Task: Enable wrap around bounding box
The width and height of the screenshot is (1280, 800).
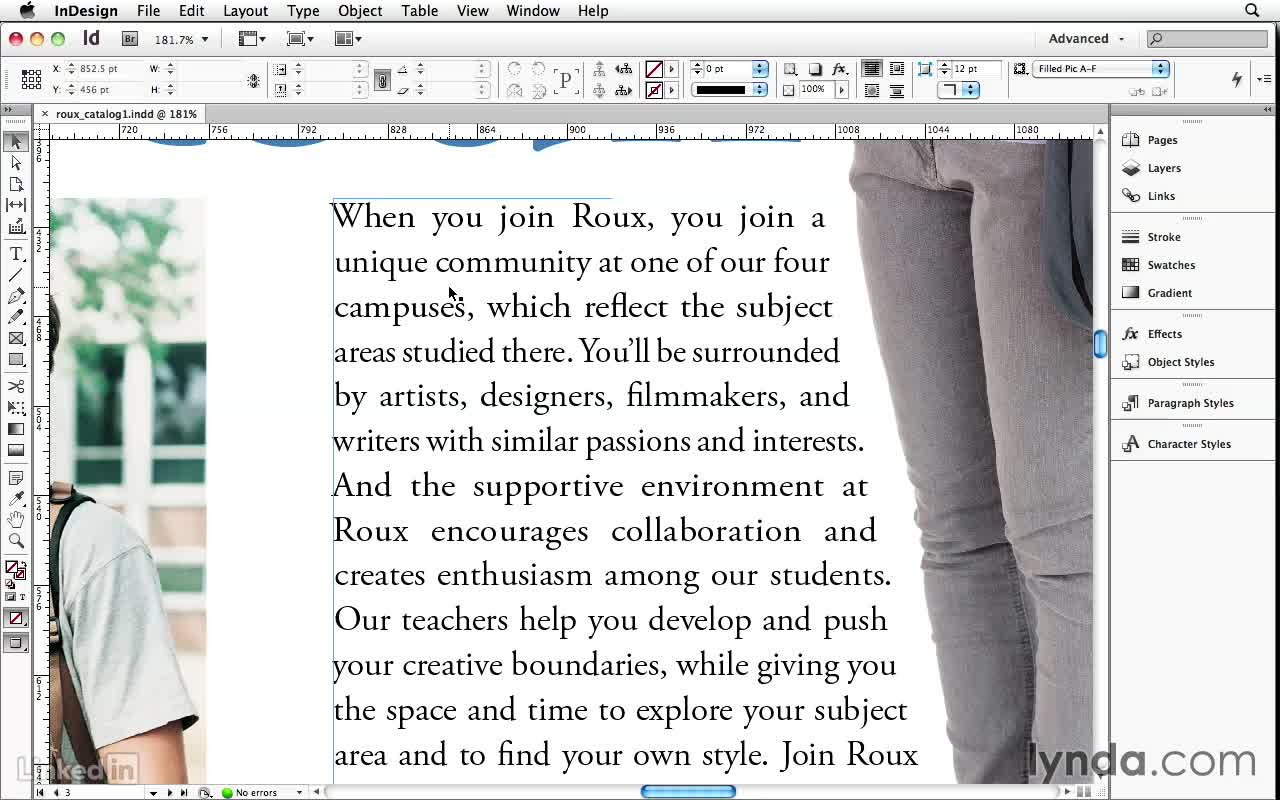Action: (897, 69)
